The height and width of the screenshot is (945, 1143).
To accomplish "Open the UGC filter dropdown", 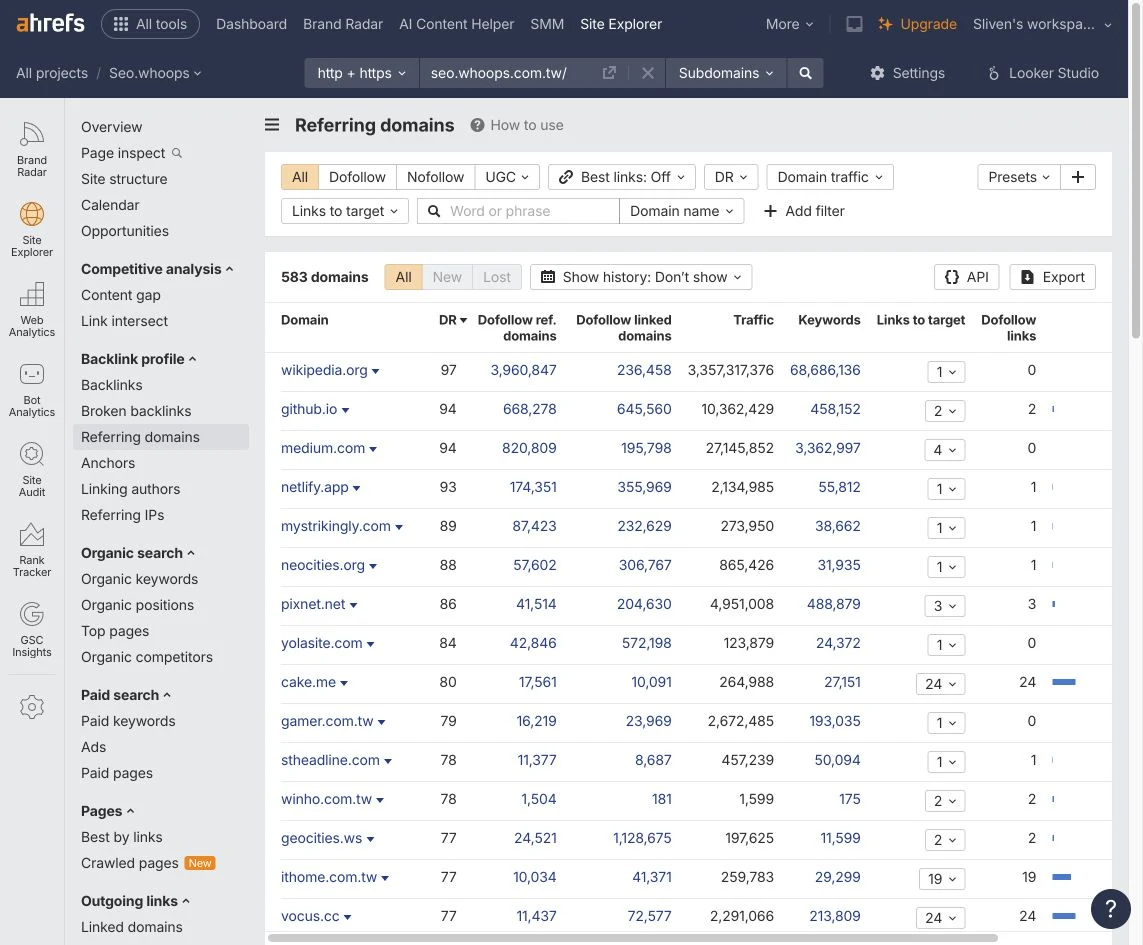I will (x=507, y=177).
